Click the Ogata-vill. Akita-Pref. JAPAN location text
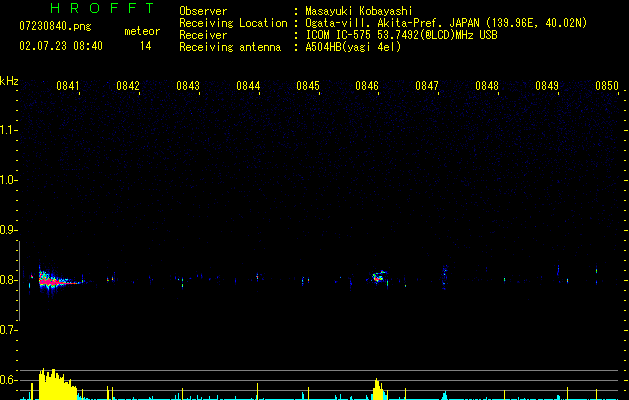This screenshot has width=629, height=400. [x=446, y=23]
